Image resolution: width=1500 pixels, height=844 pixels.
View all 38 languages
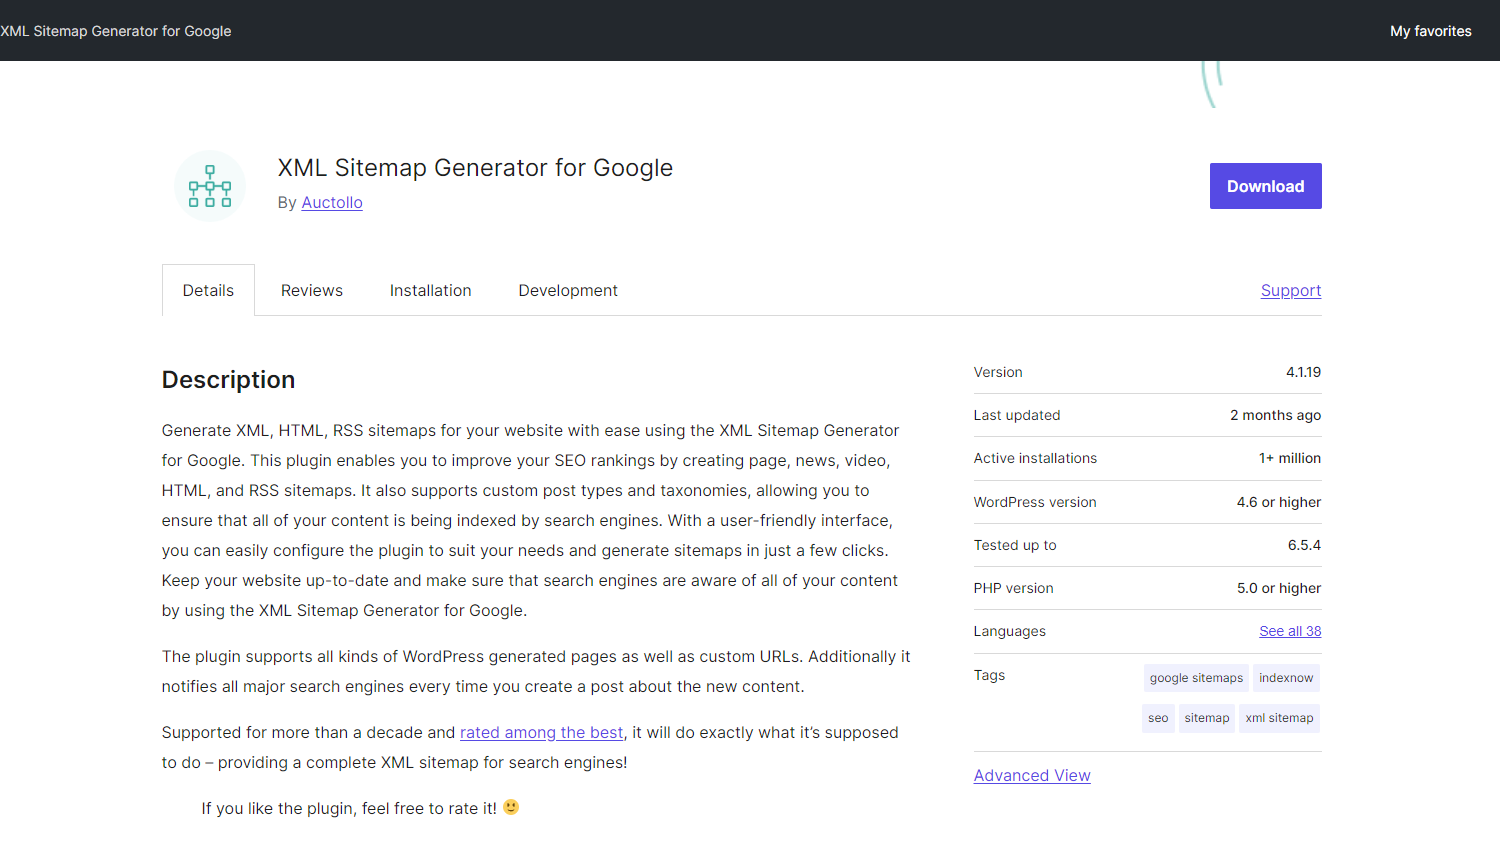(x=1290, y=631)
